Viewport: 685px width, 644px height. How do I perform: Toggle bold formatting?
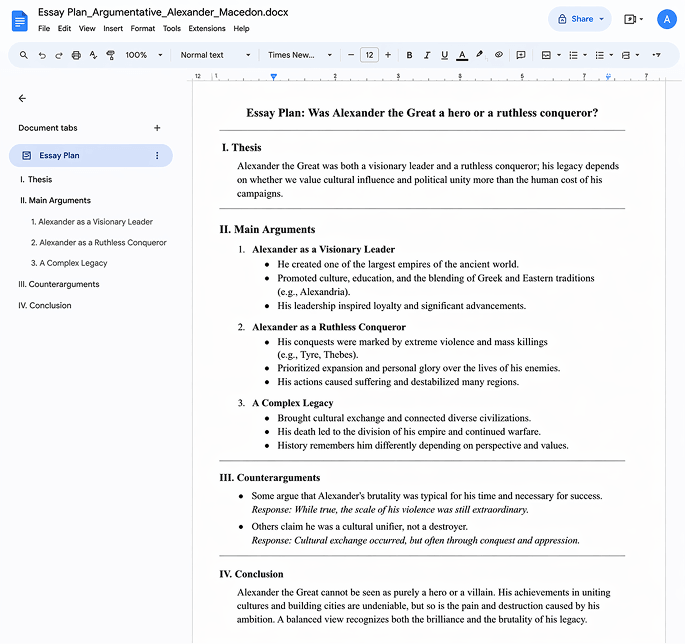409,55
